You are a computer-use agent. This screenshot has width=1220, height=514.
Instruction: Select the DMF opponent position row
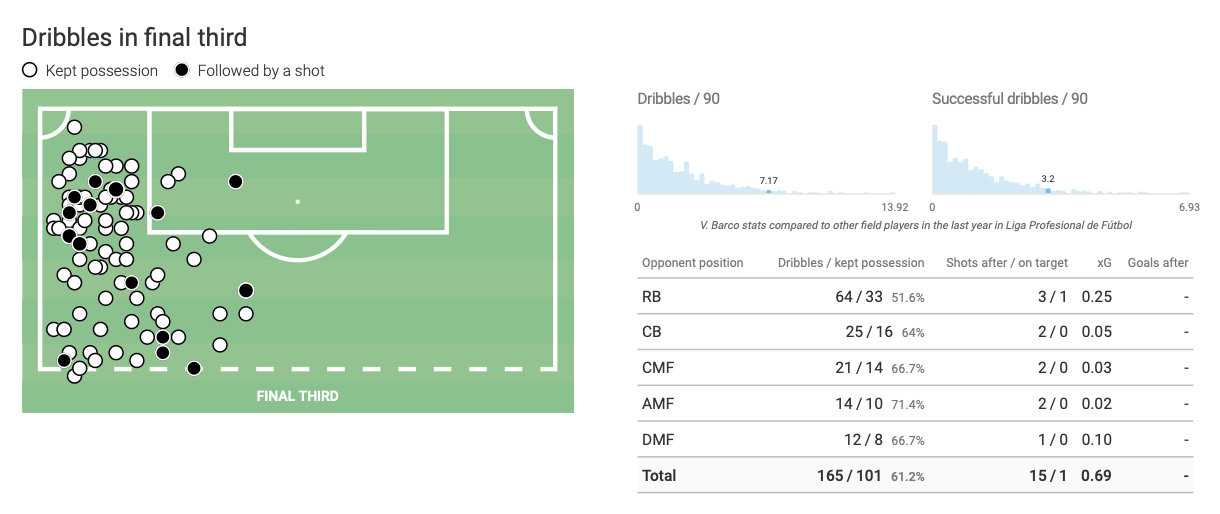[x=658, y=440]
